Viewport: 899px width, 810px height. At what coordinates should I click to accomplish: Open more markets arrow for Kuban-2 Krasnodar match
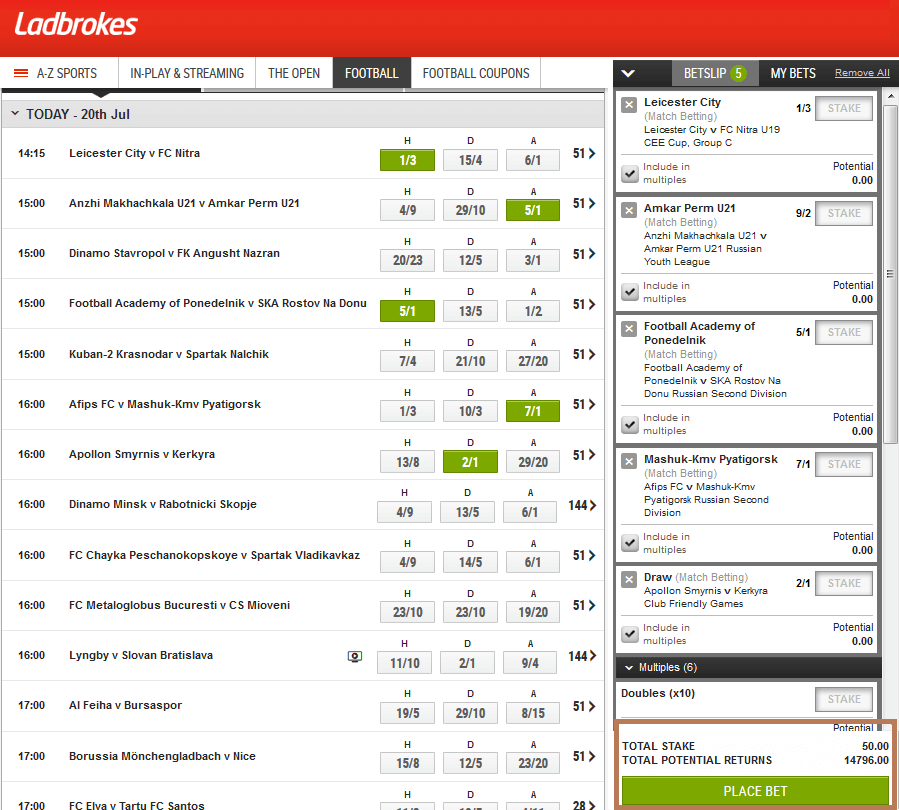[x=592, y=355]
